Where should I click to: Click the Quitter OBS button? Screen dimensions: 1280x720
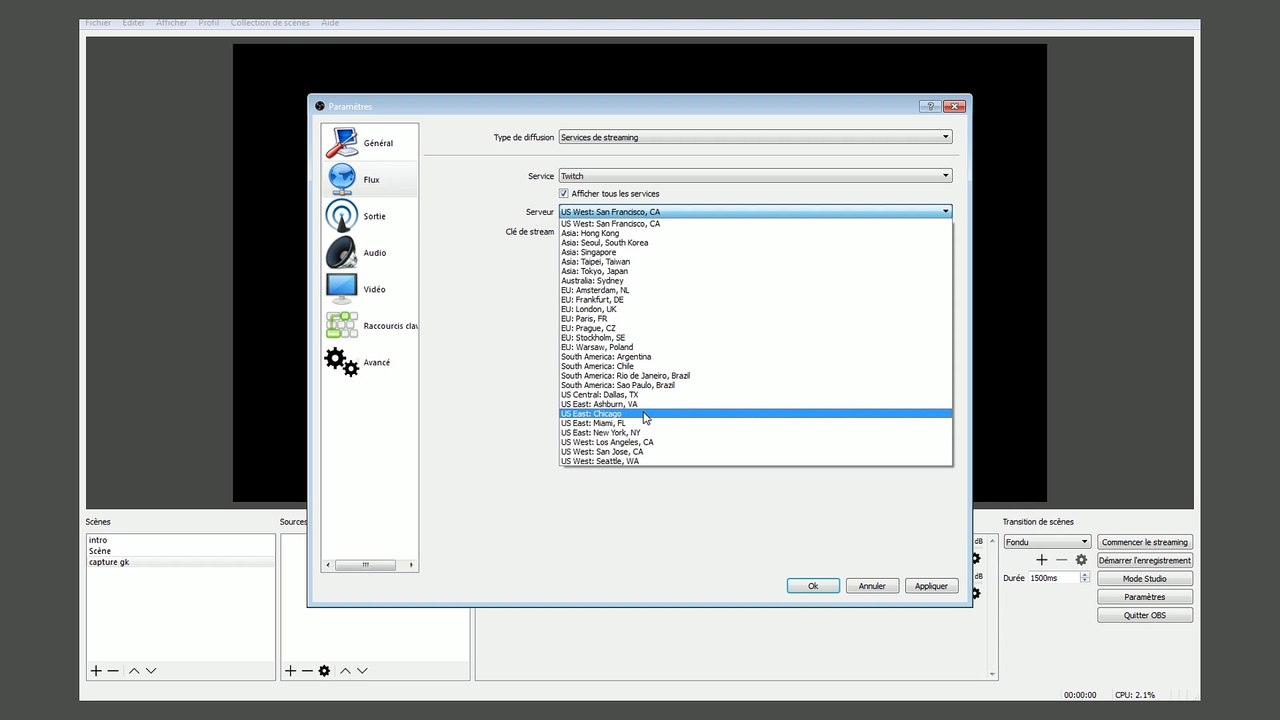click(x=1145, y=615)
